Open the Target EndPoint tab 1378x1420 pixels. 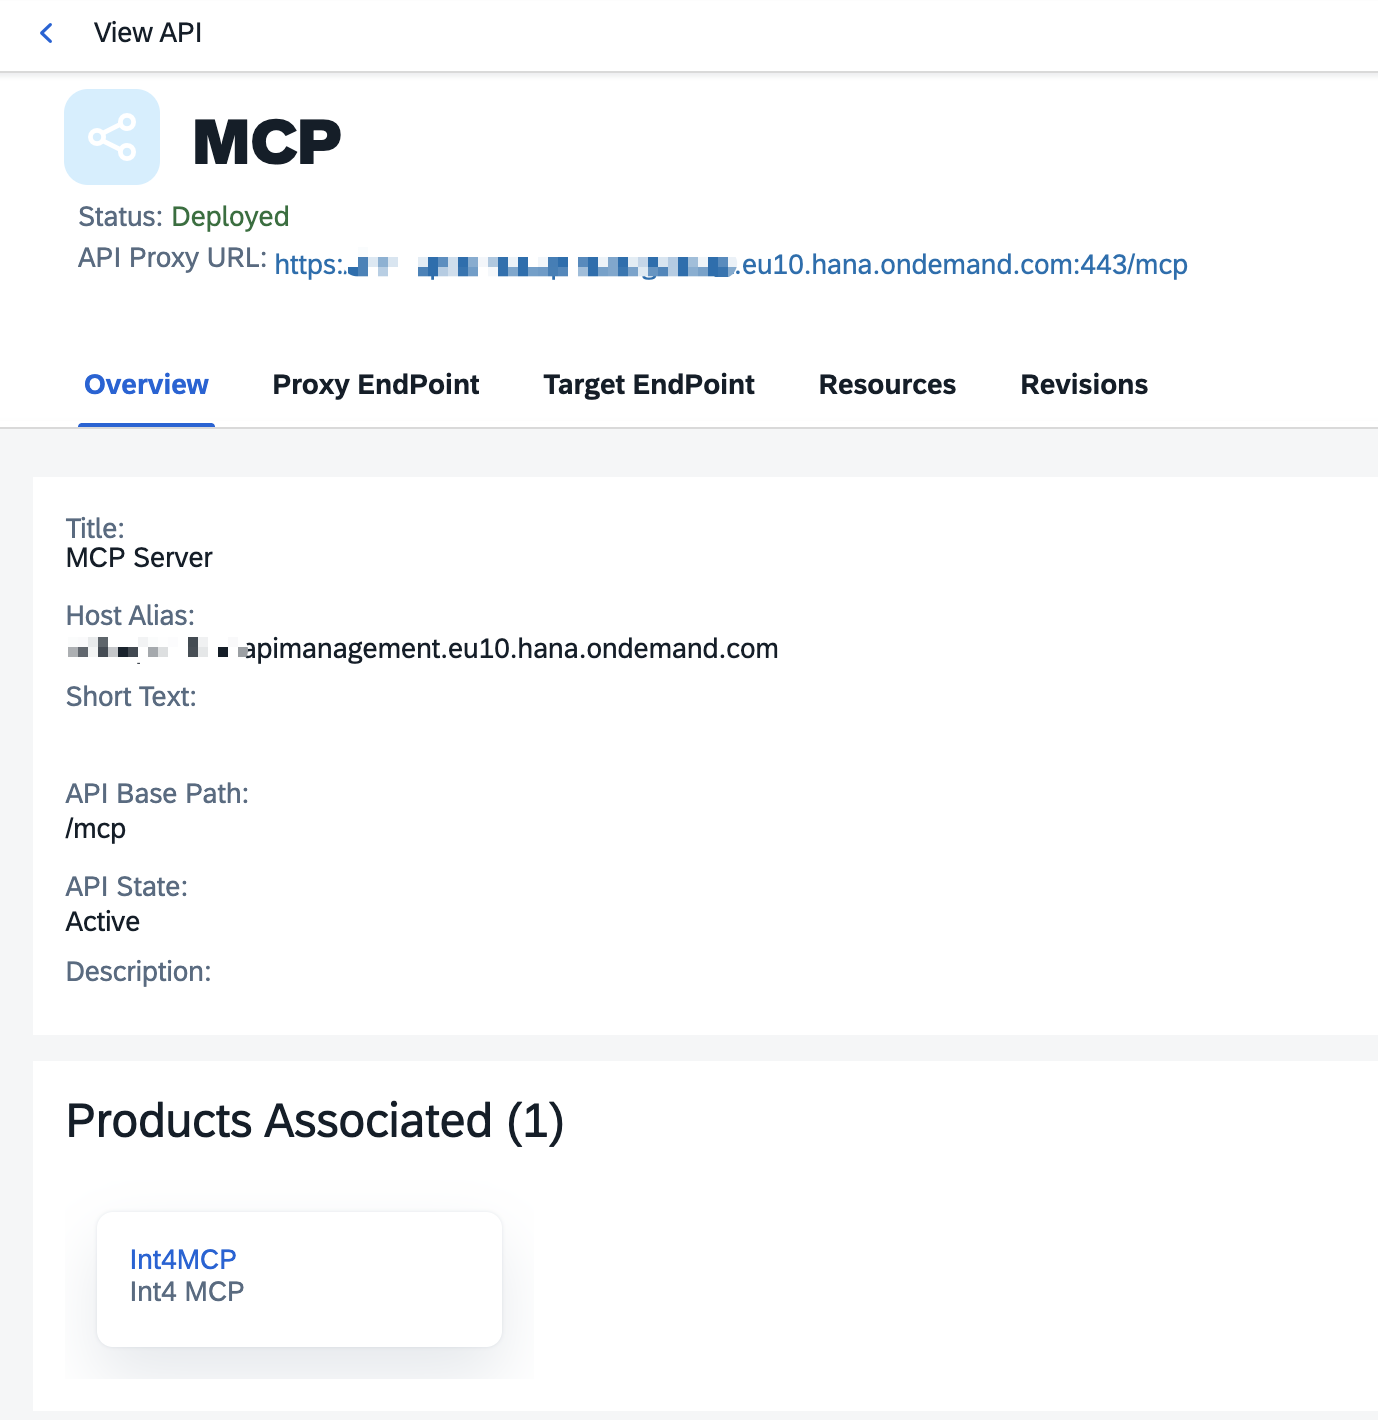pyautogui.click(x=649, y=385)
